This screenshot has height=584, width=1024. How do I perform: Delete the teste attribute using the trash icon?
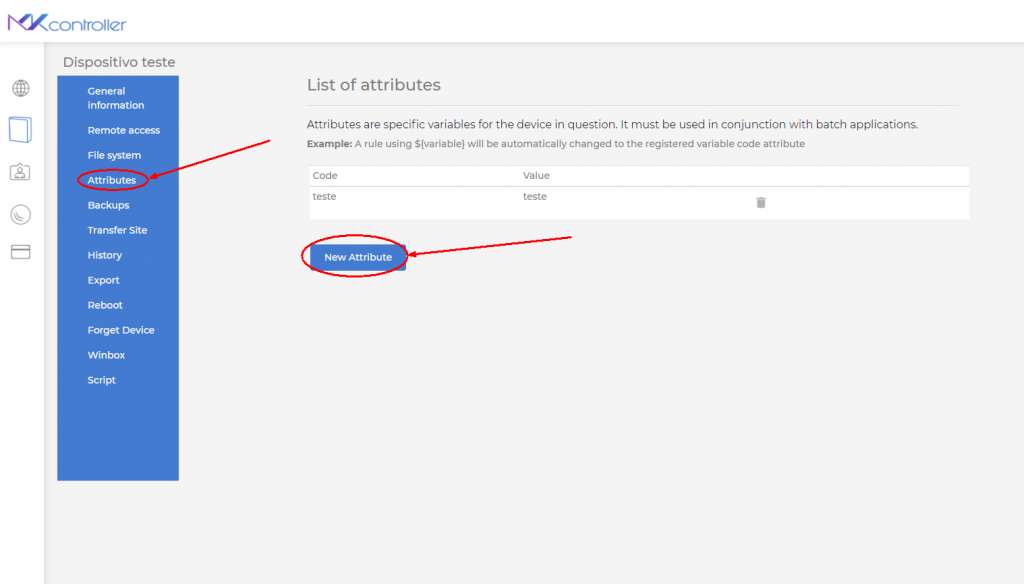point(761,201)
